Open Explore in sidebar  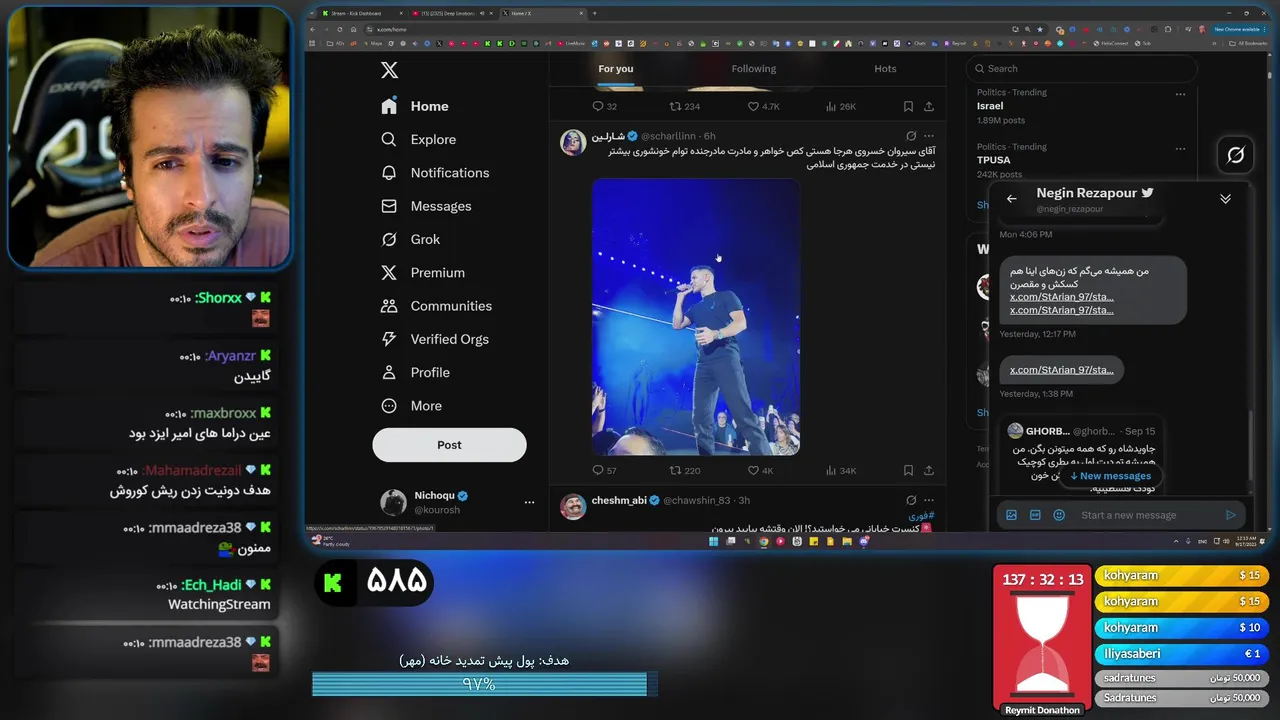point(419,139)
